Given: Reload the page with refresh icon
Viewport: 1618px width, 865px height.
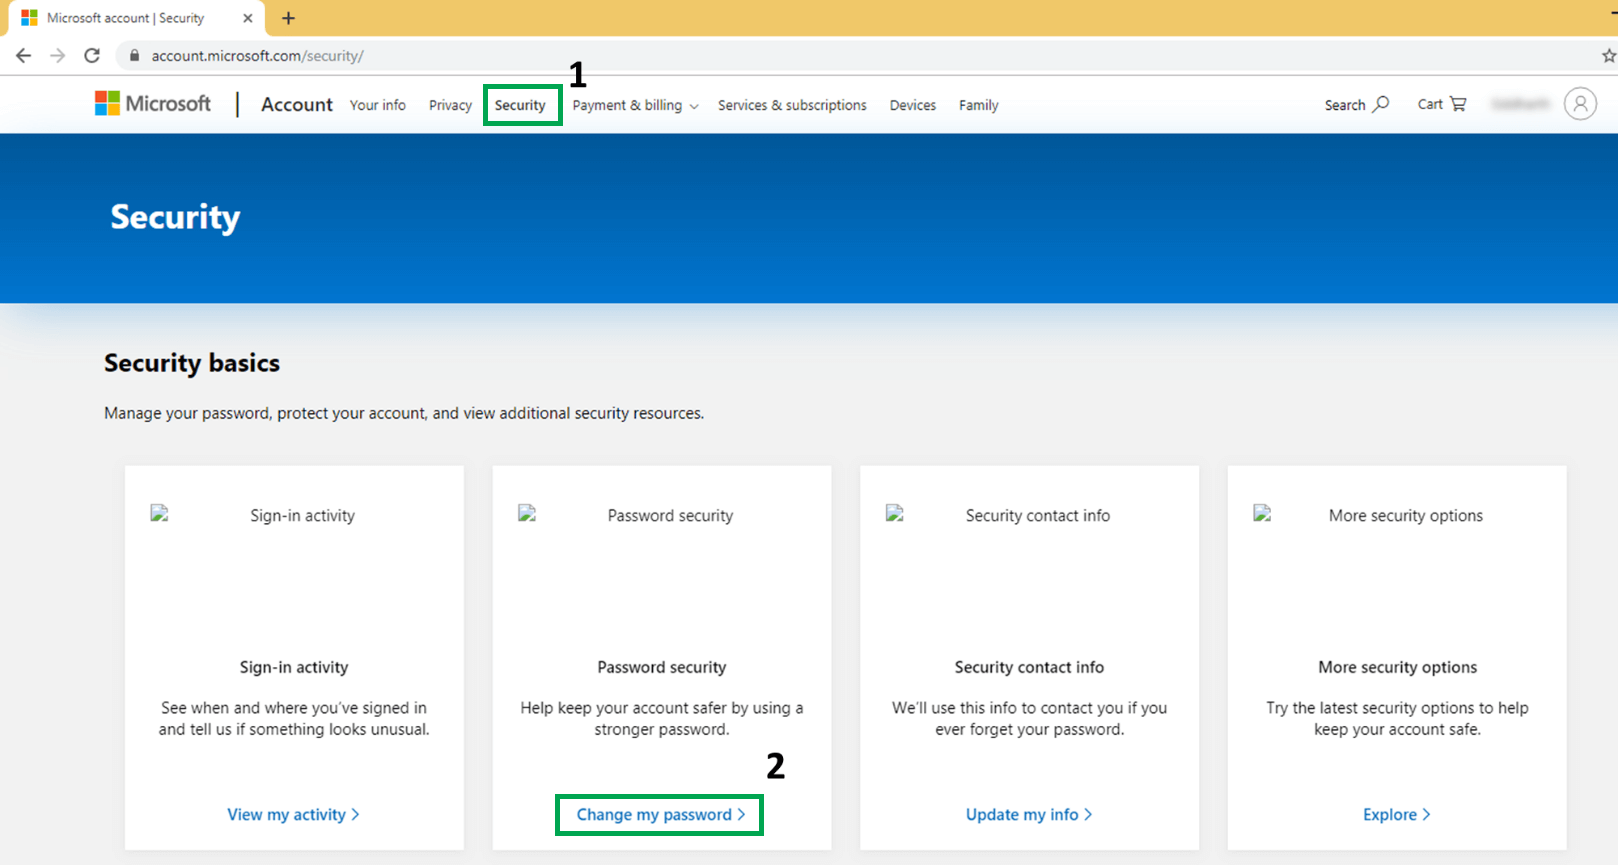Looking at the screenshot, I should coord(92,56).
